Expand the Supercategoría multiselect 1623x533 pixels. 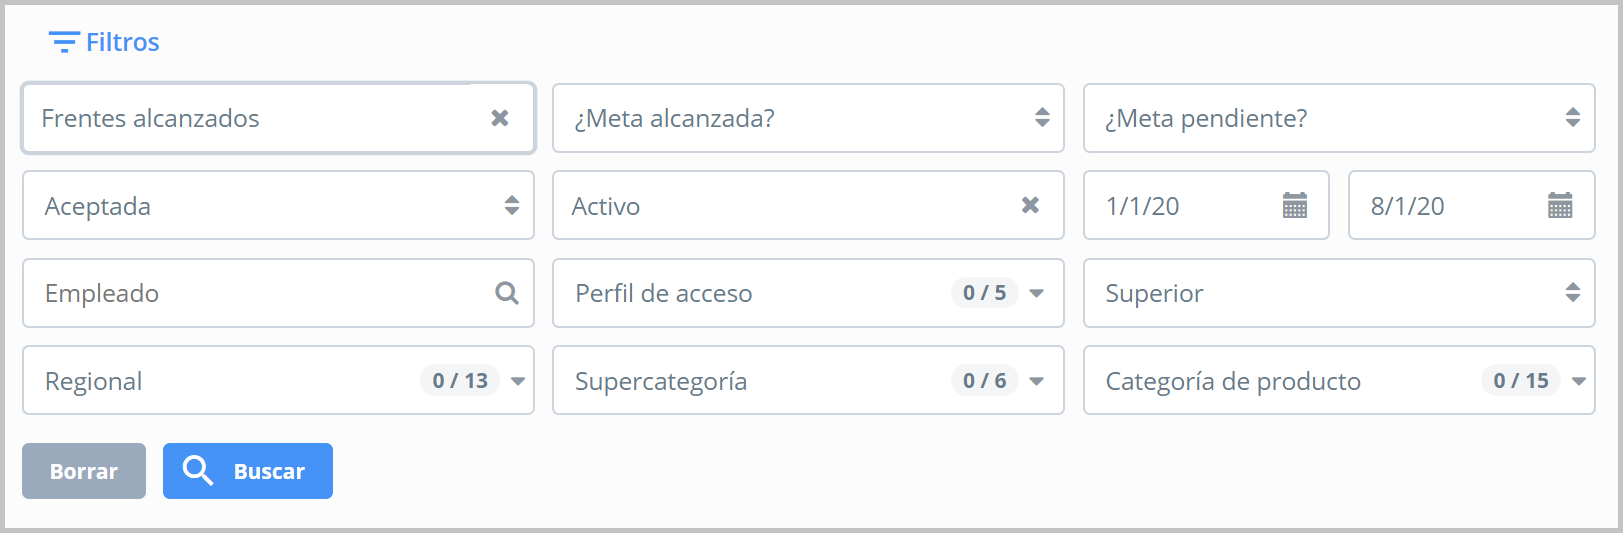[x=1037, y=381]
